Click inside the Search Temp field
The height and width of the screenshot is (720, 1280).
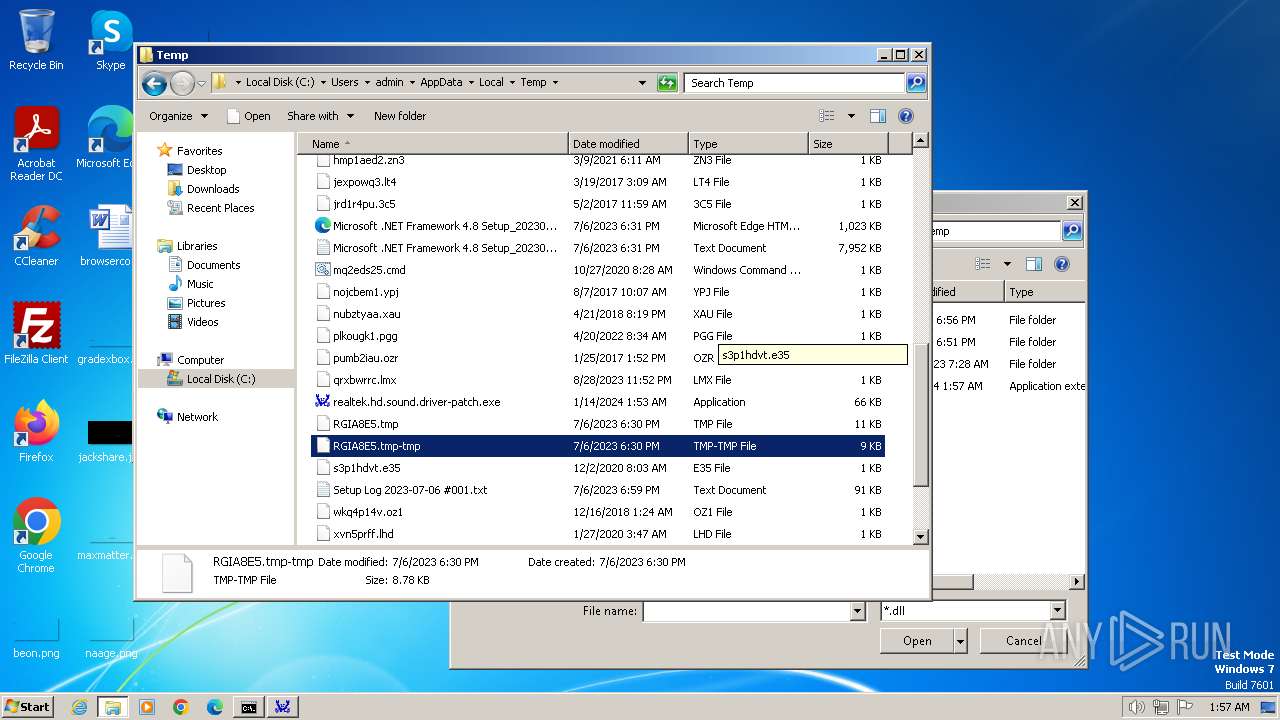[795, 83]
